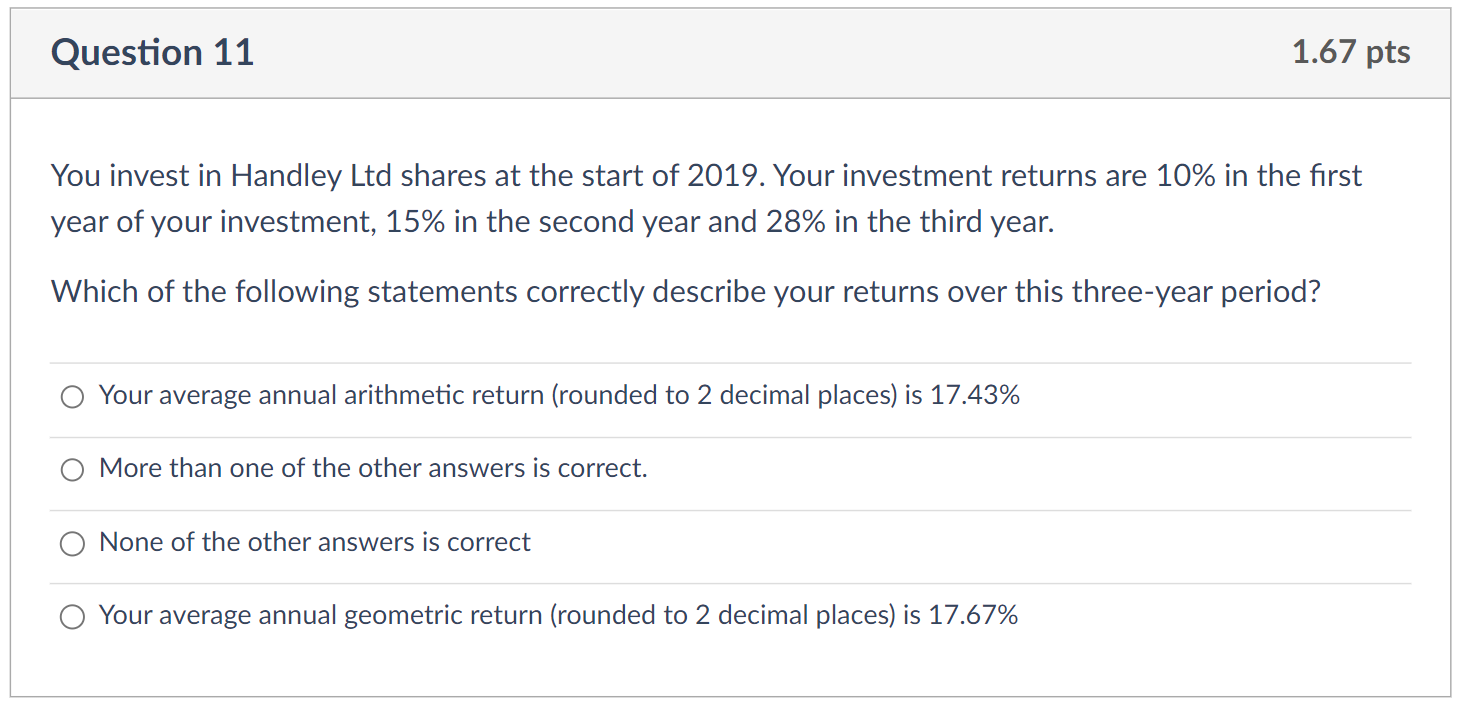Mark the 'None of the other answers' radio button
This screenshot has height=711, width=1463.
click(72, 543)
